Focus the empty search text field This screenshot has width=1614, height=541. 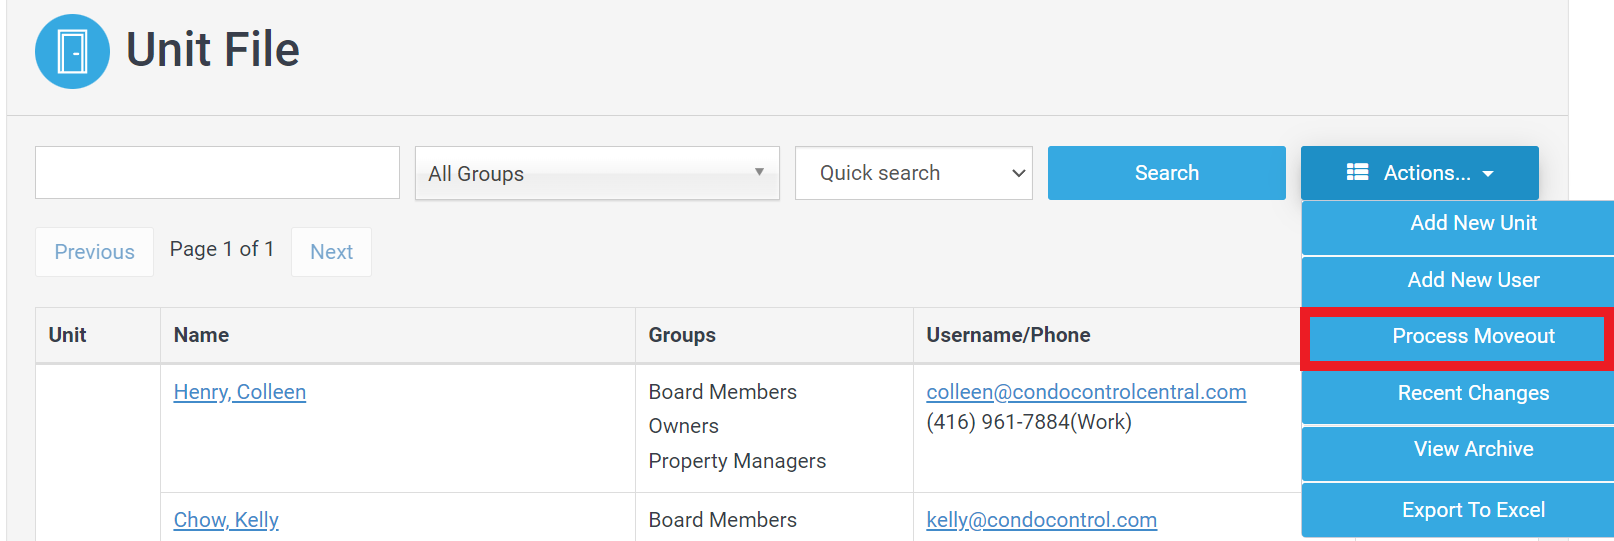point(217,173)
